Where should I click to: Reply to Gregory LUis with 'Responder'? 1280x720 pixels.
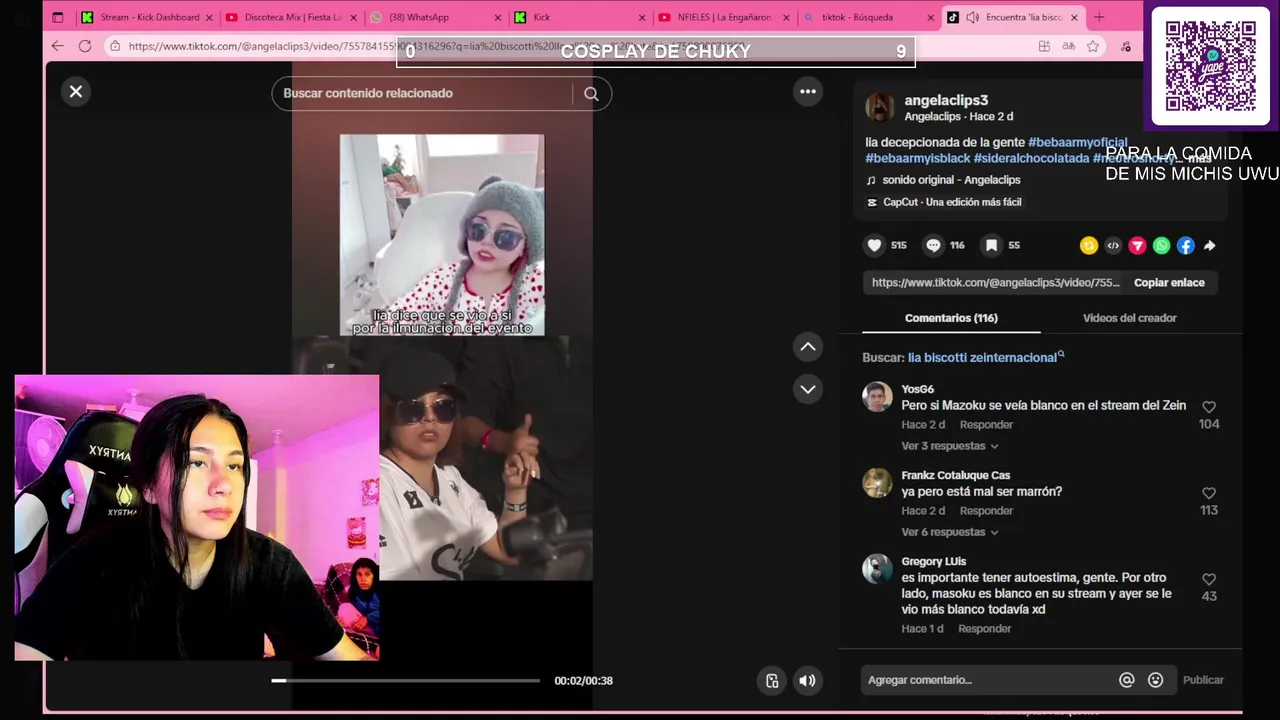tap(984, 629)
